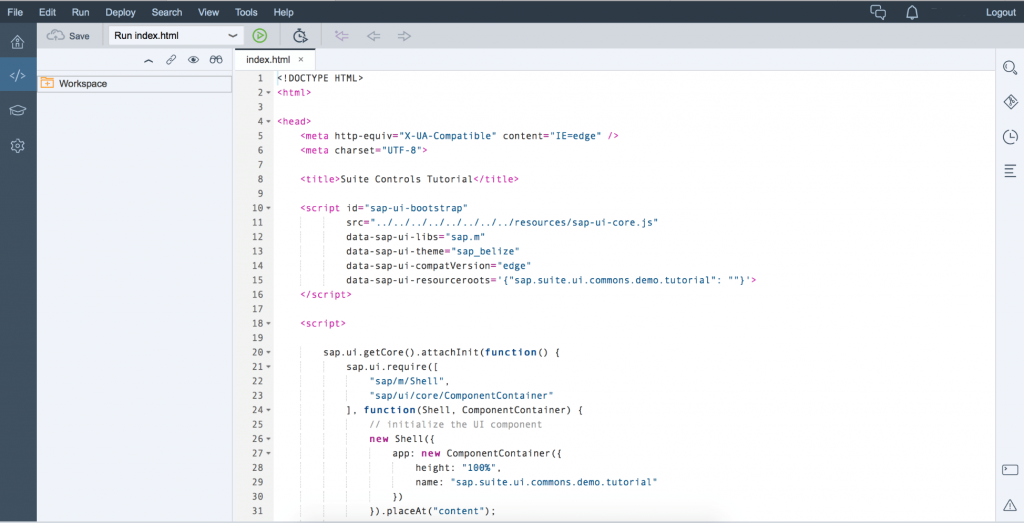
Task: Open the Search menu
Action: click(167, 12)
